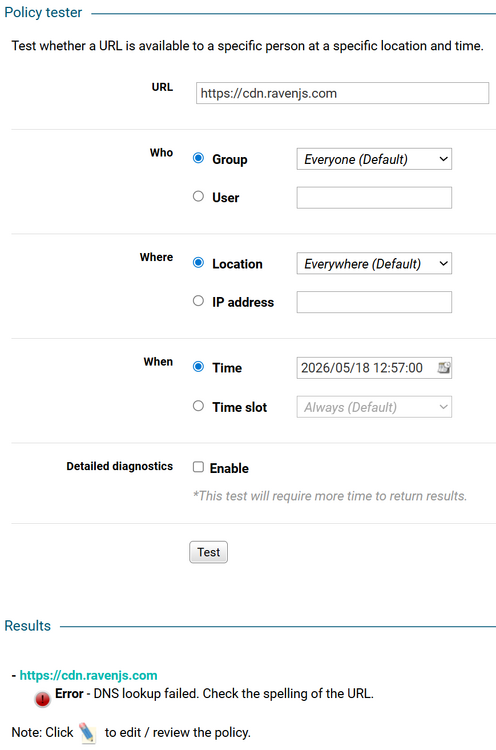
Task: Focus the URL input field
Action: click(x=342, y=93)
